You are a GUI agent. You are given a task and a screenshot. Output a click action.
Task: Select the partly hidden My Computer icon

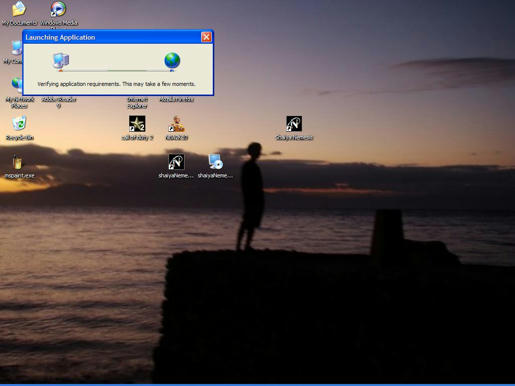tap(17, 48)
